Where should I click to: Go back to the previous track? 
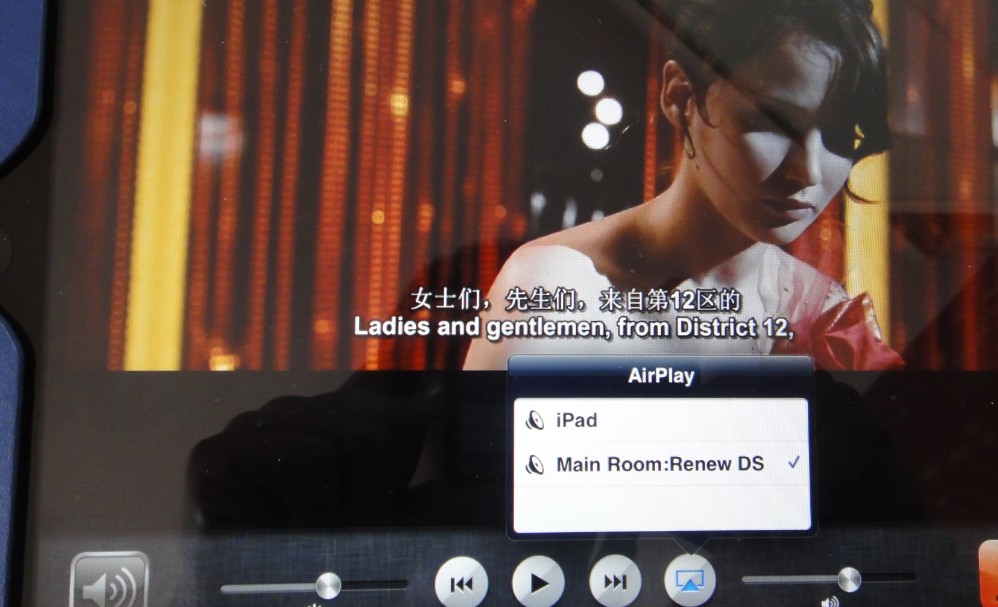[461, 583]
